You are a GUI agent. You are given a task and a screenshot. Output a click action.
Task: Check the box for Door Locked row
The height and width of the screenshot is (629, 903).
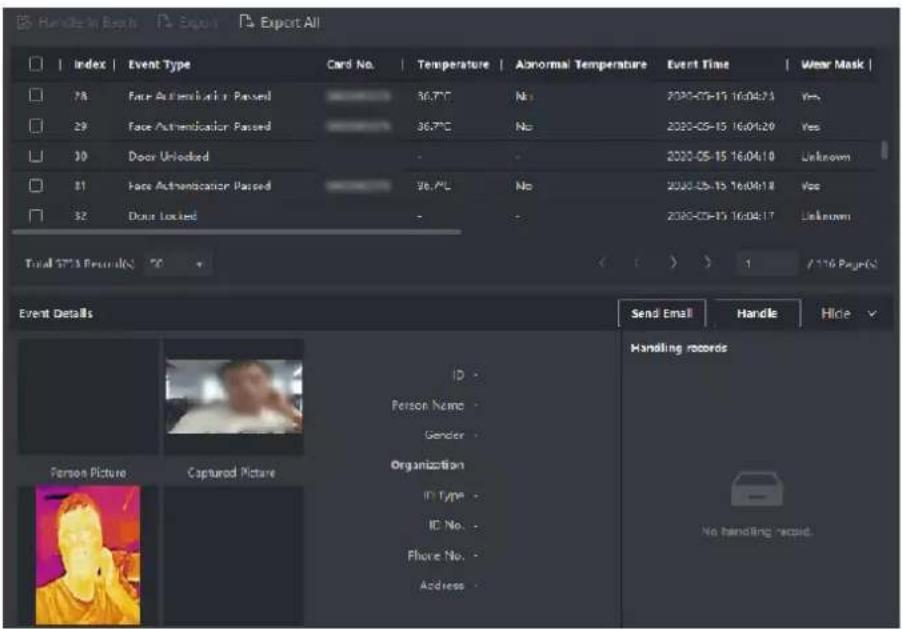(x=36, y=215)
